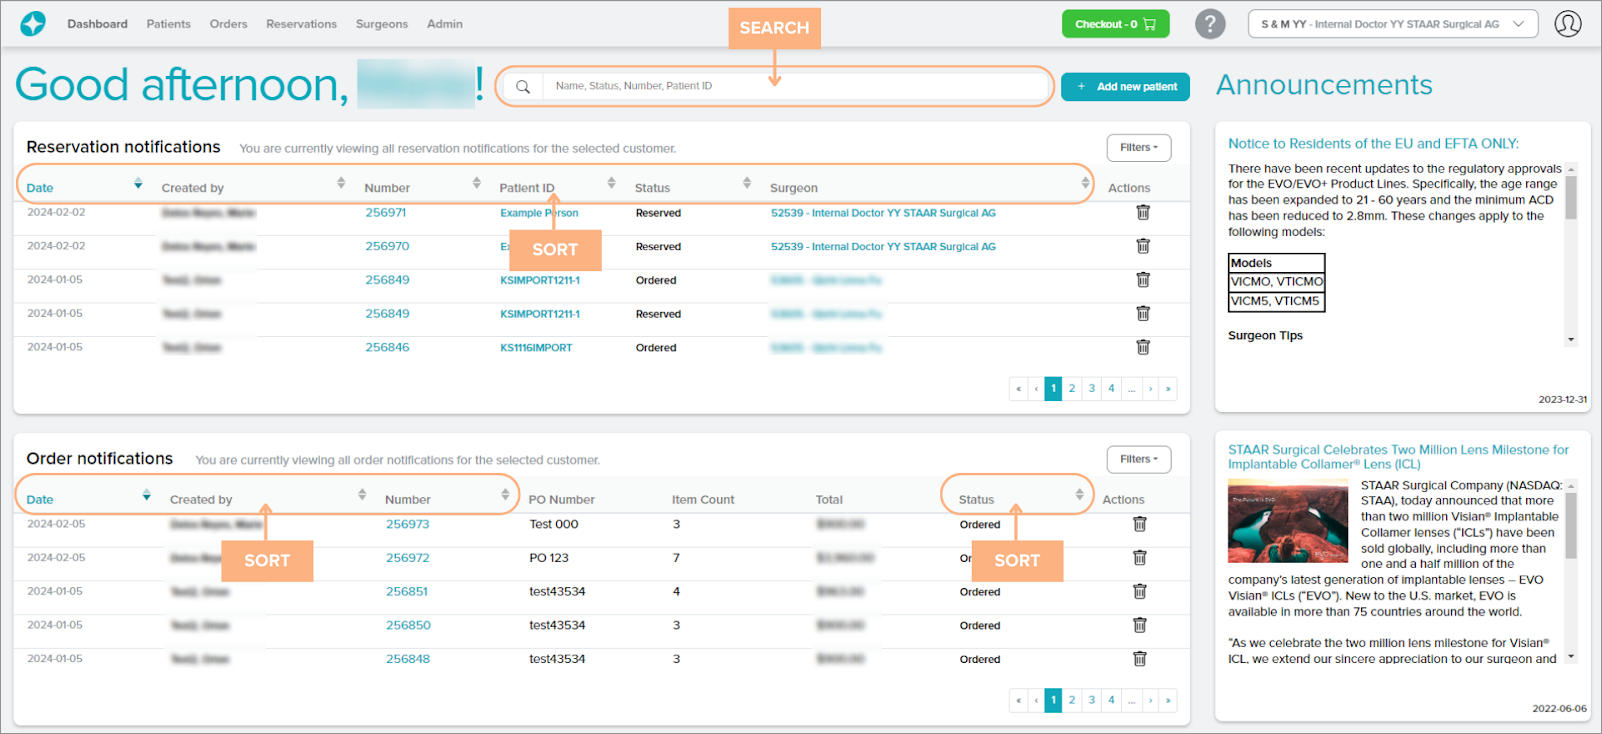Viewport: 1602px width, 734px height.
Task: Toggle sort on reservation Date column
Action: point(138,184)
